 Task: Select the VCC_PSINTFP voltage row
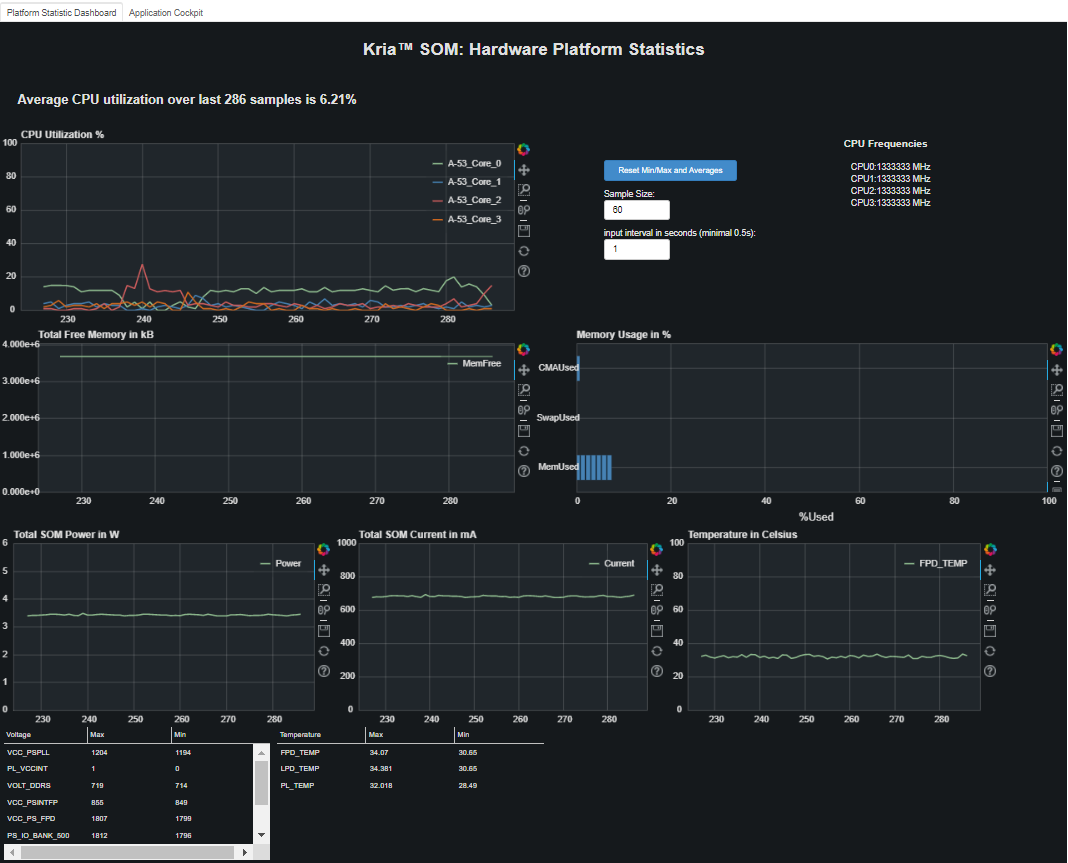[x=129, y=802]
